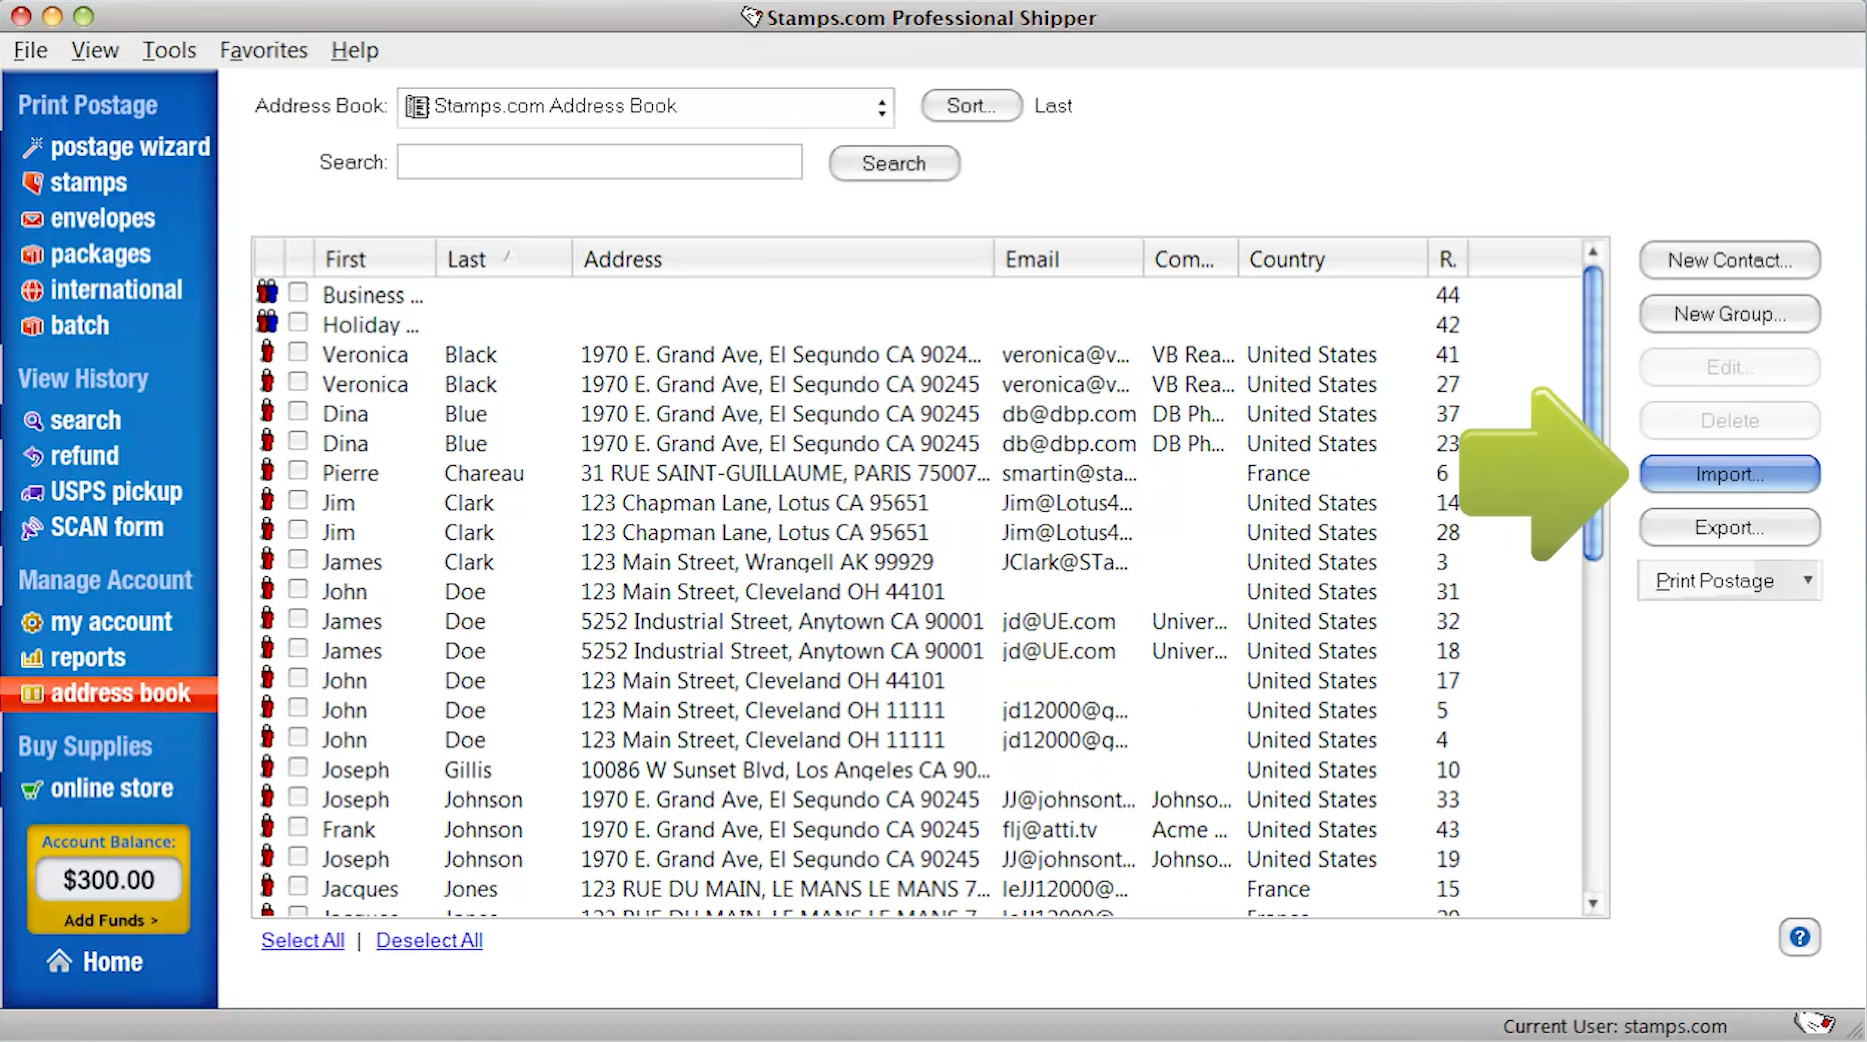Click the address book icon in sidebar
The width and height of the screenshot is (1867, 1042).
point(33,694)
